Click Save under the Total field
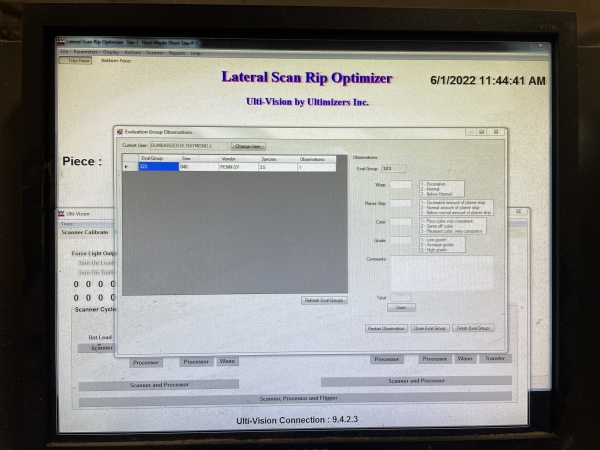Viewport: 600px width, 450px height. (400, 308)
